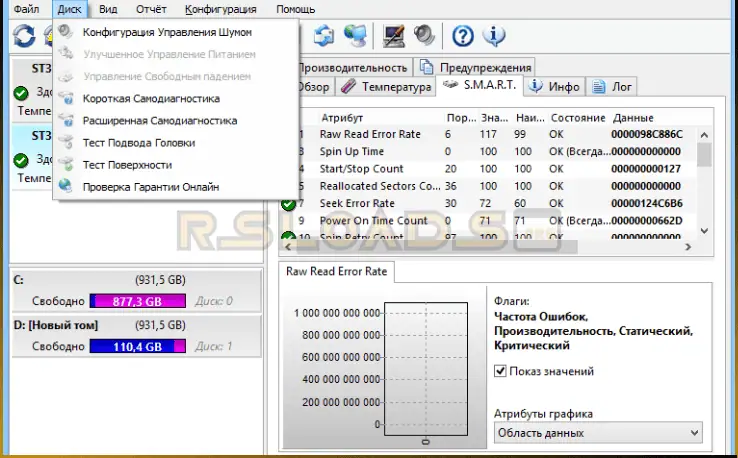Click the globe icon beside Проверка Гарантии Онлайн
This screenshot has width=738, height=458.
[x=66, y=187]
